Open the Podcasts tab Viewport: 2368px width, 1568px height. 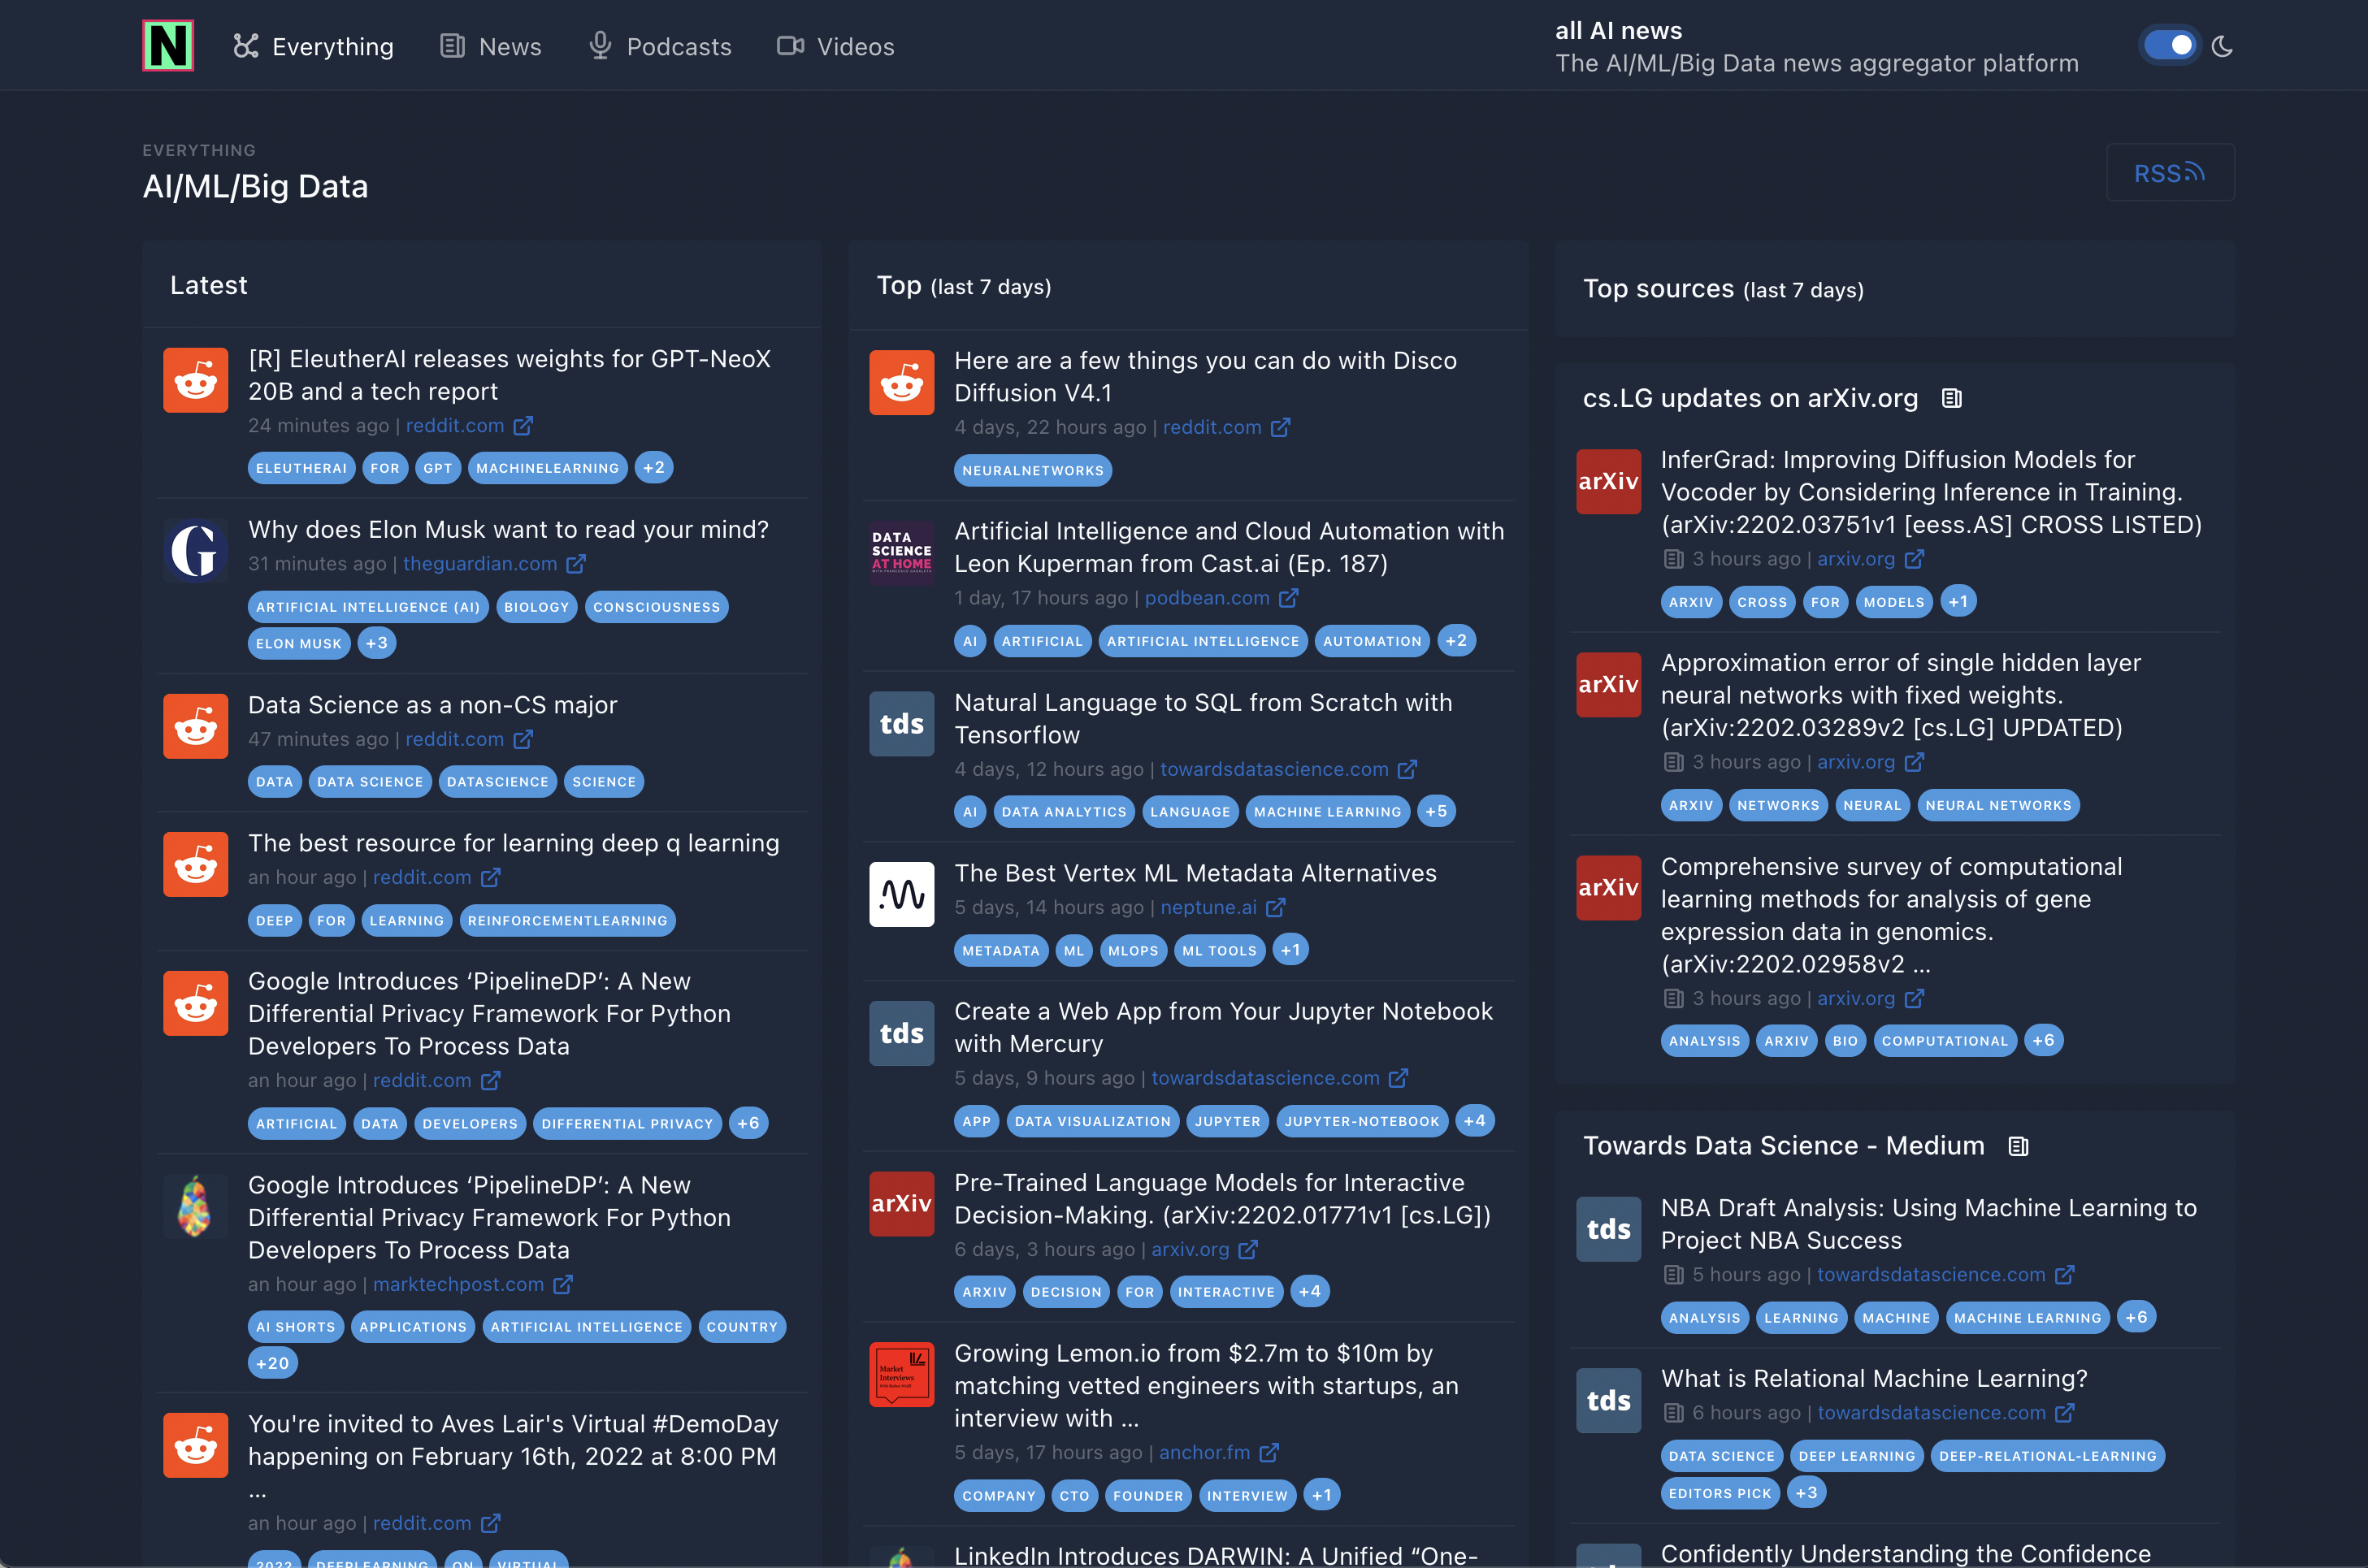click(x=660, y=46)
